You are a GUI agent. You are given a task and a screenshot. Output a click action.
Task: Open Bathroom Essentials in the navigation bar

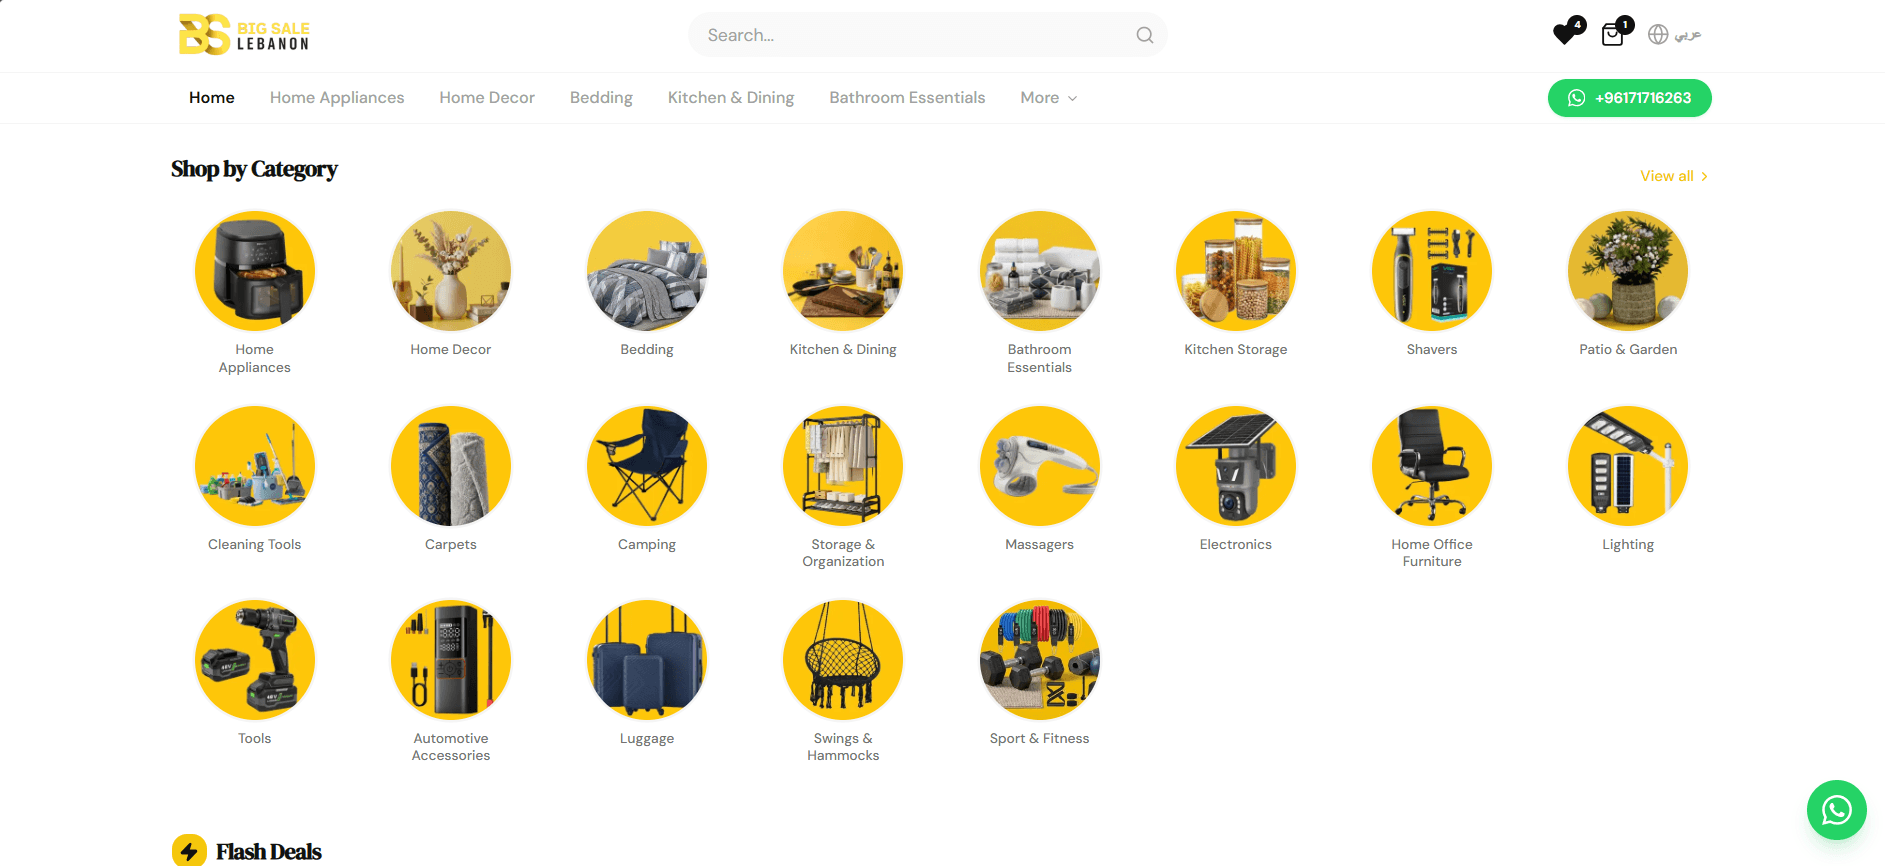coord(907,98)
